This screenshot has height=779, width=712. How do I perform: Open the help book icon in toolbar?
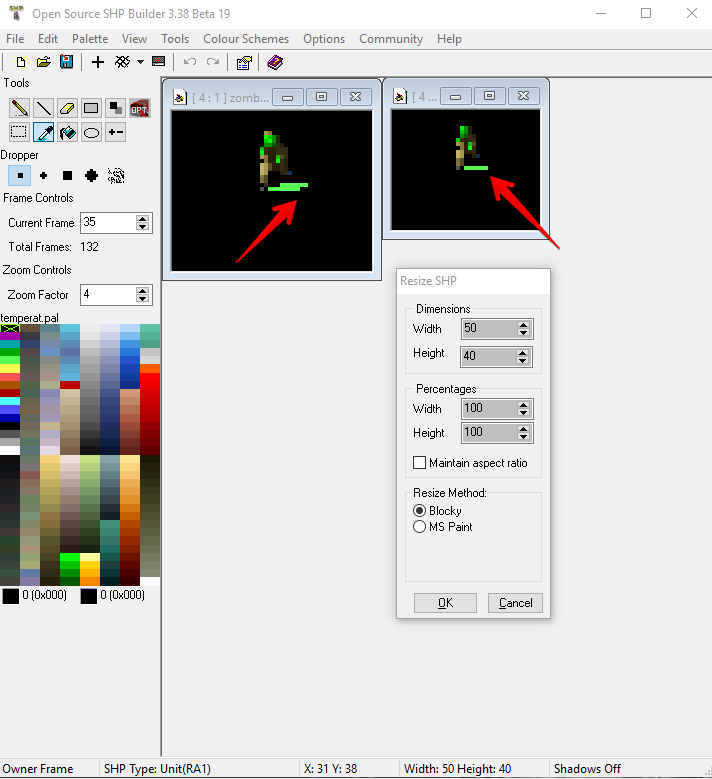275,62
